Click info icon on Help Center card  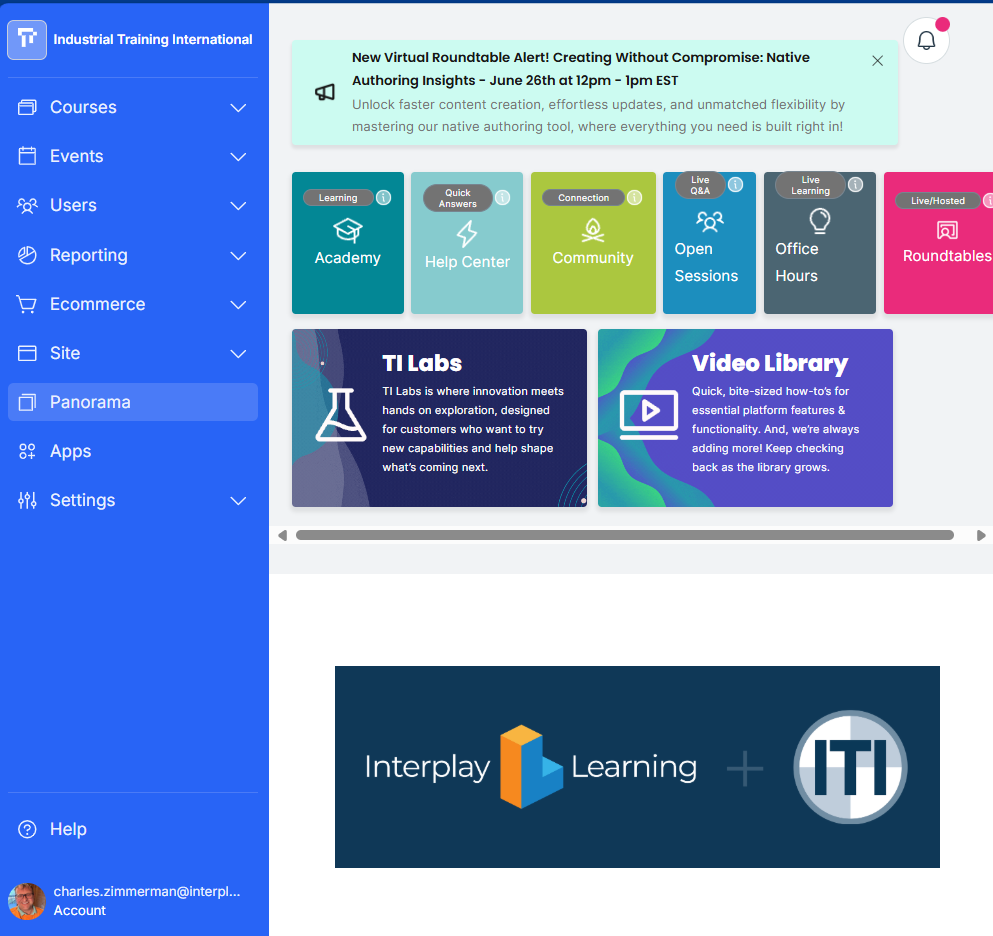point(502,198)
